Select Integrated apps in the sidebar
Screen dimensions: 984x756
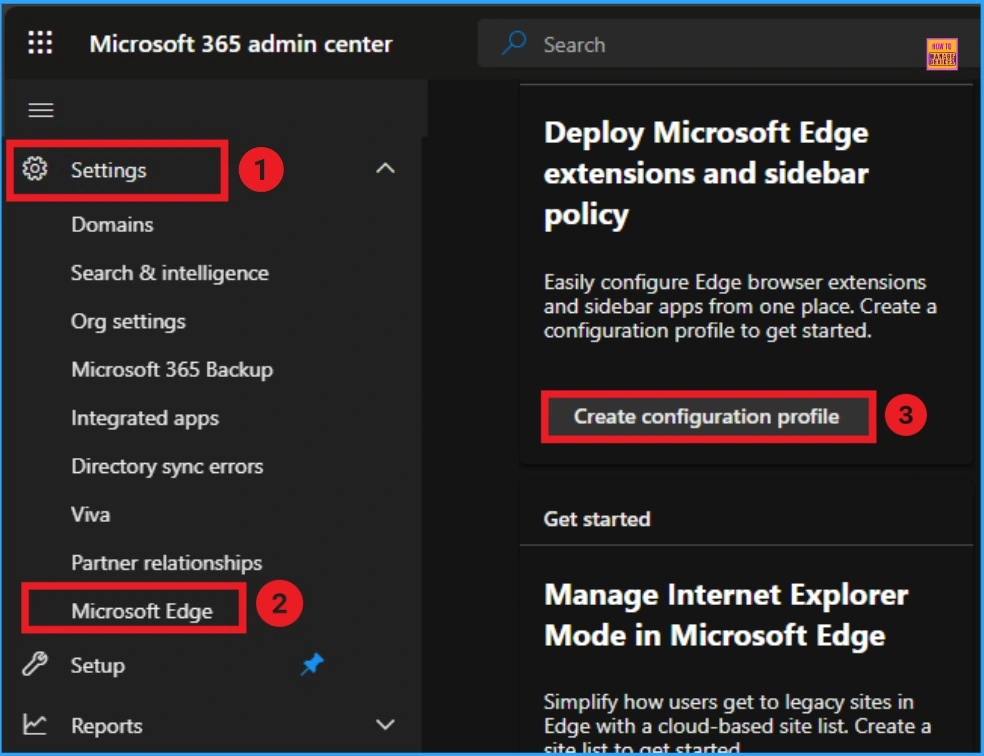tap(145, 418)
